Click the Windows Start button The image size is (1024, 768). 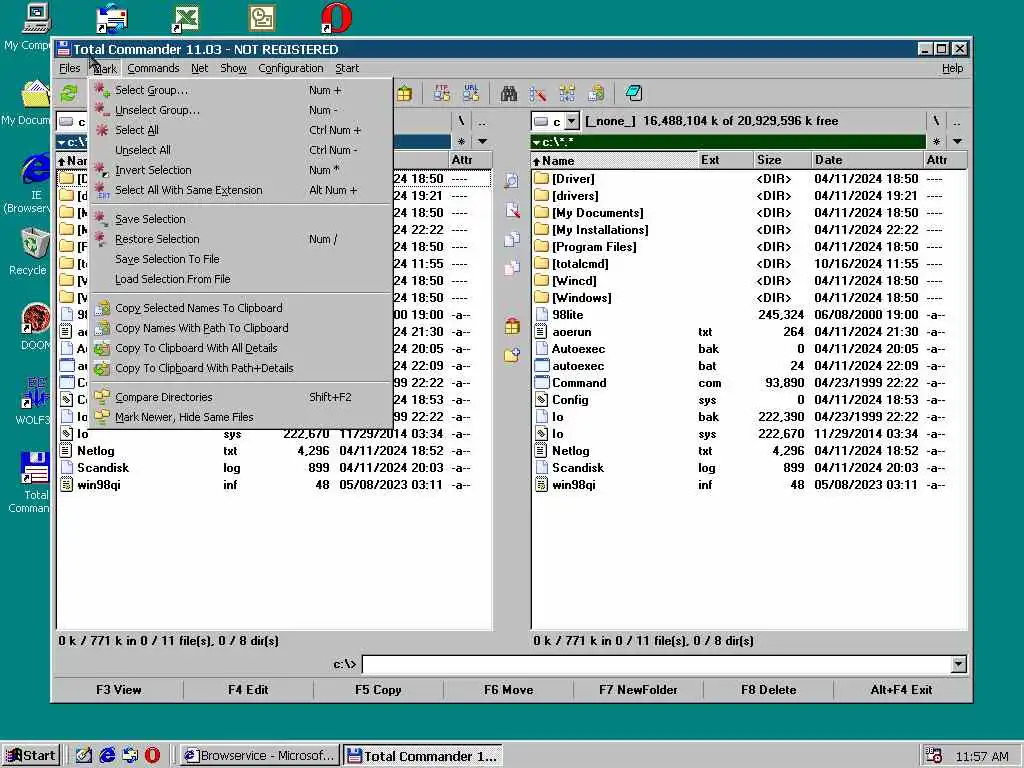tap(31, 756)
